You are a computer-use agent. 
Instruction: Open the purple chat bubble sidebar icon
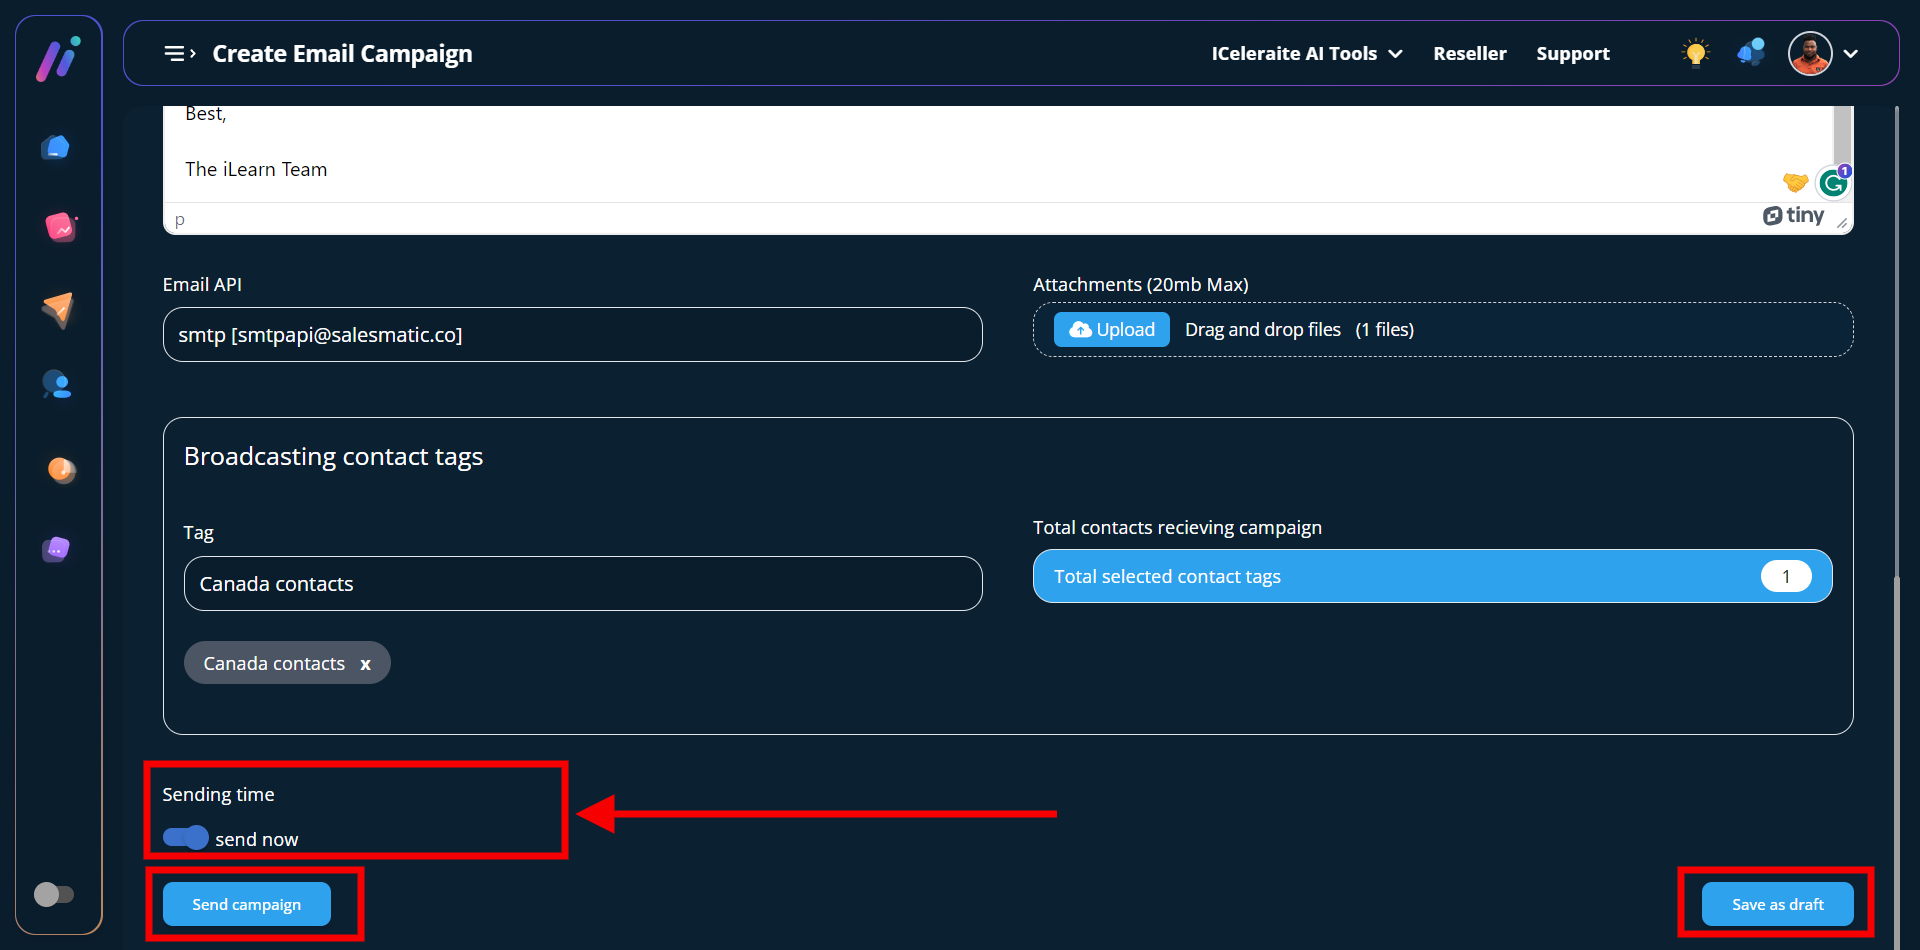coord(56,549)
